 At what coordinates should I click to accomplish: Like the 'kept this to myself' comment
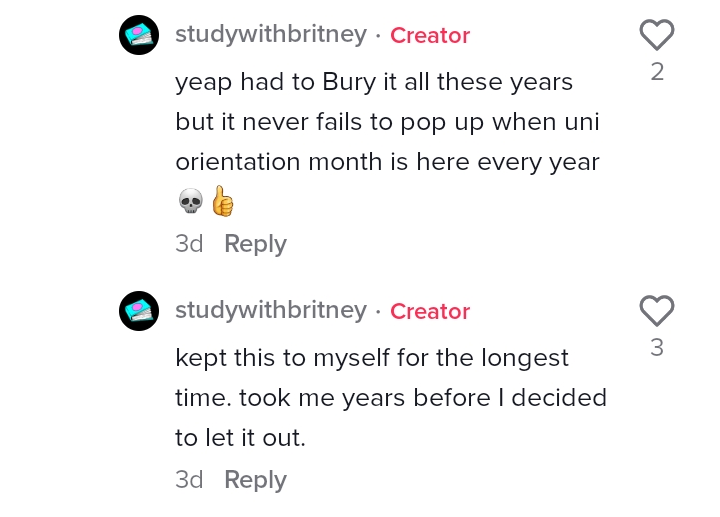(657, 311)
